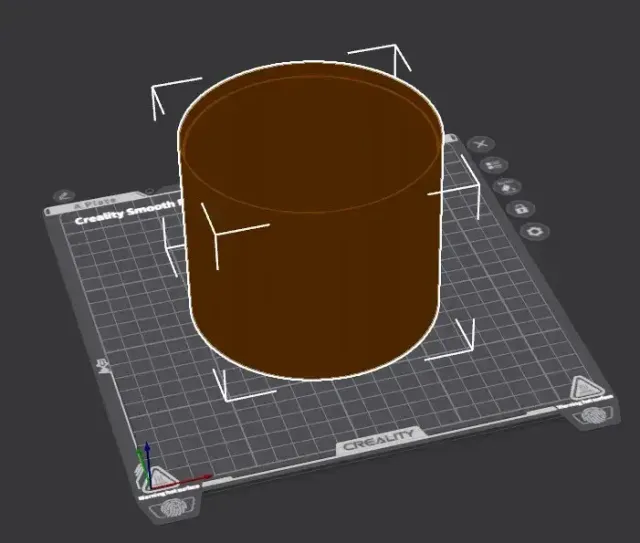Select the brown cylinder model

tap(311, 220)
